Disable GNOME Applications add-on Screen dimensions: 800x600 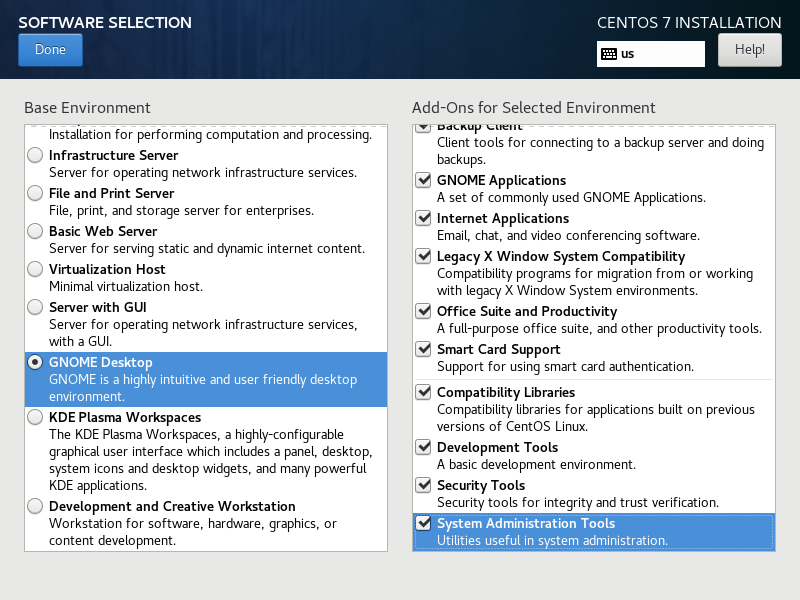tap(423, 180)
